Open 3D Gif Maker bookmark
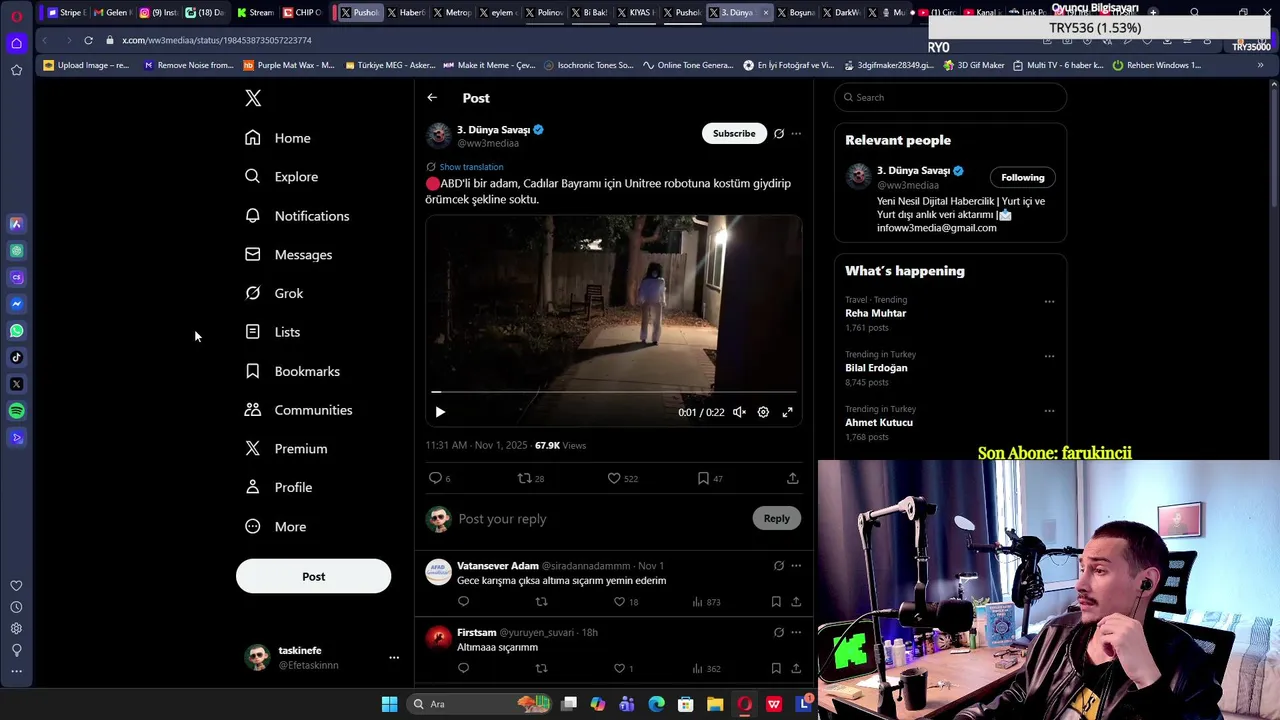The height and width of the screenshot is (720, 1280). pyautogui.click(x=974, y=65)
